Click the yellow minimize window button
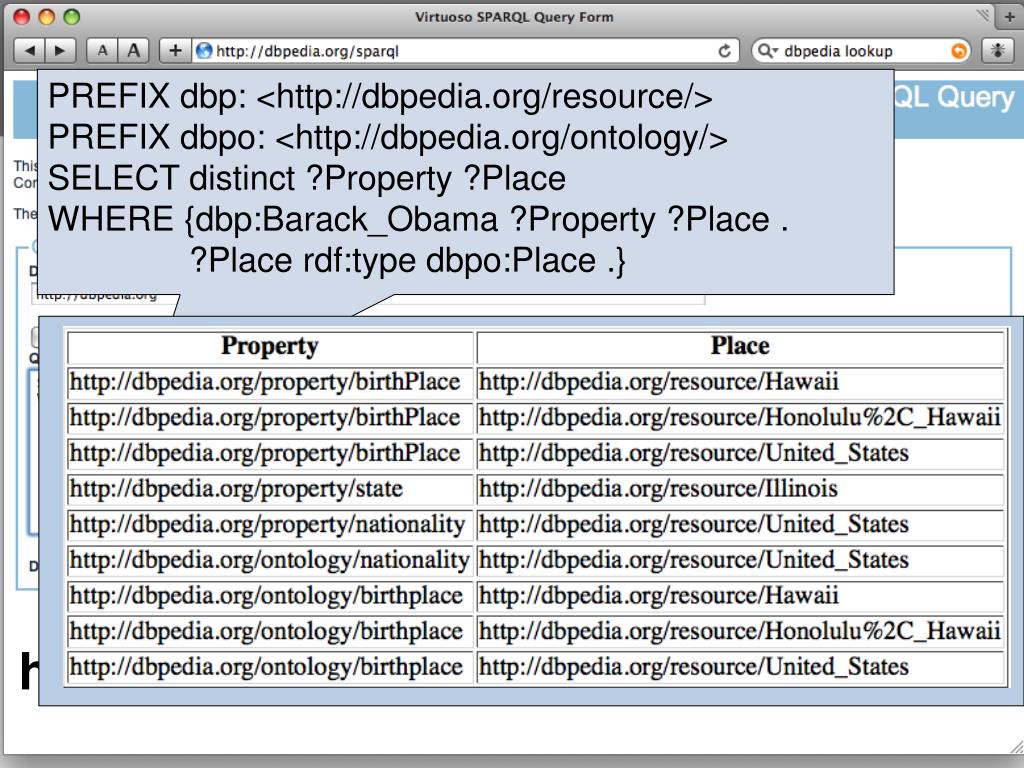The height and width of the screenshot is (768, 1024). [46, 17]
